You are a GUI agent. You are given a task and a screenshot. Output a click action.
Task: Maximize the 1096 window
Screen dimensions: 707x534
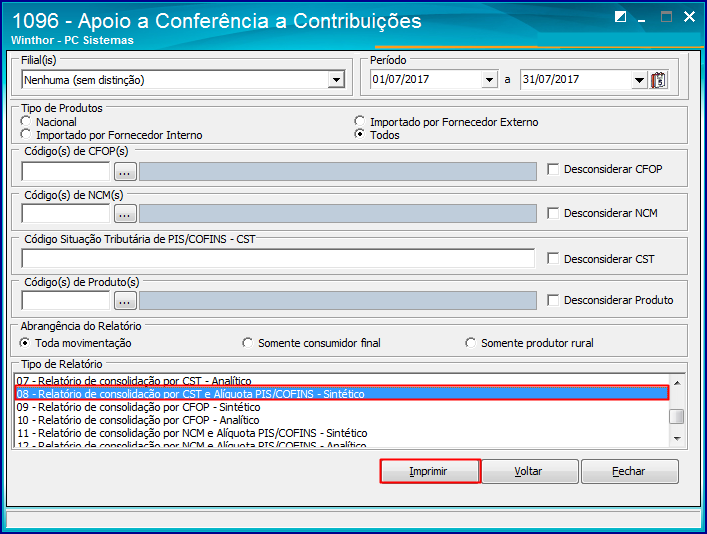coord(666,17)
